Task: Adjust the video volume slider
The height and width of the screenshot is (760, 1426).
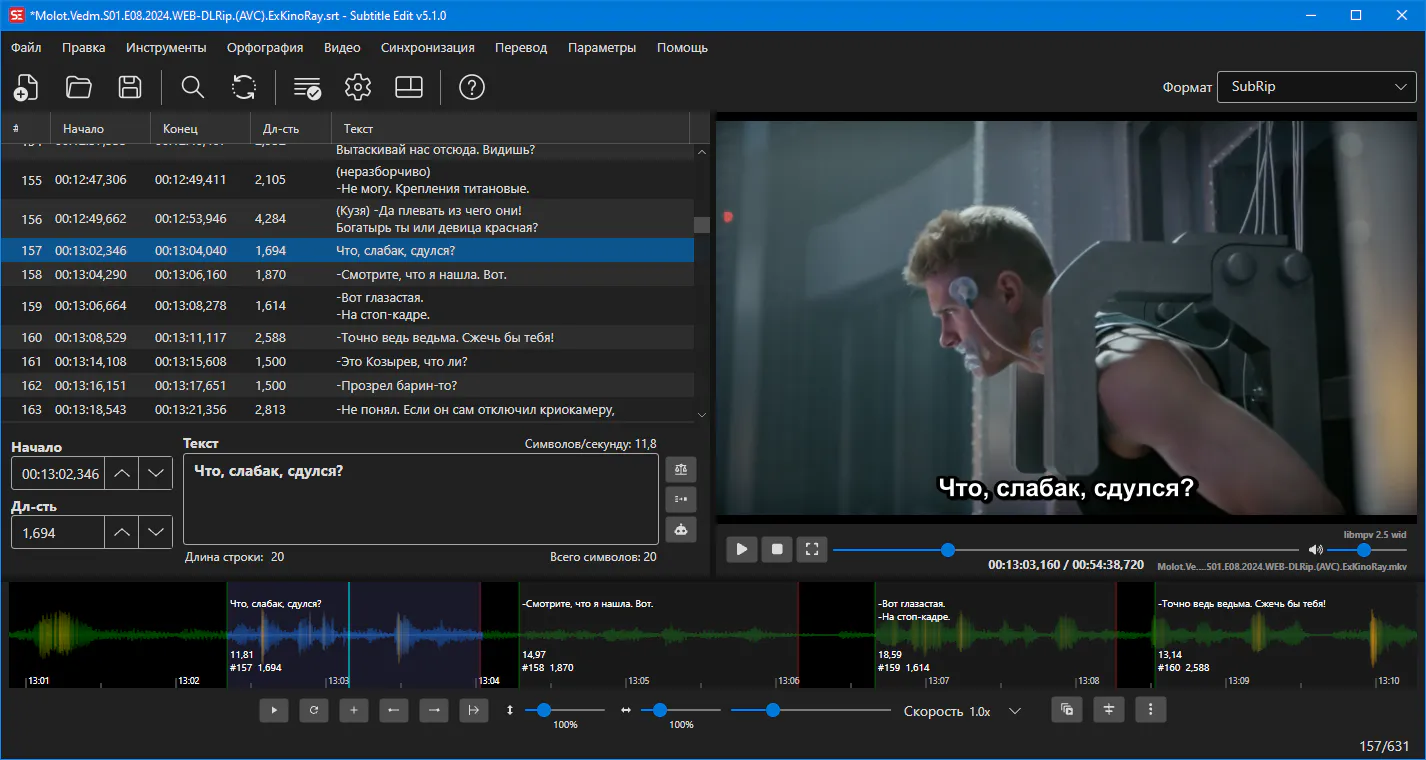Action: [1366, 550]
